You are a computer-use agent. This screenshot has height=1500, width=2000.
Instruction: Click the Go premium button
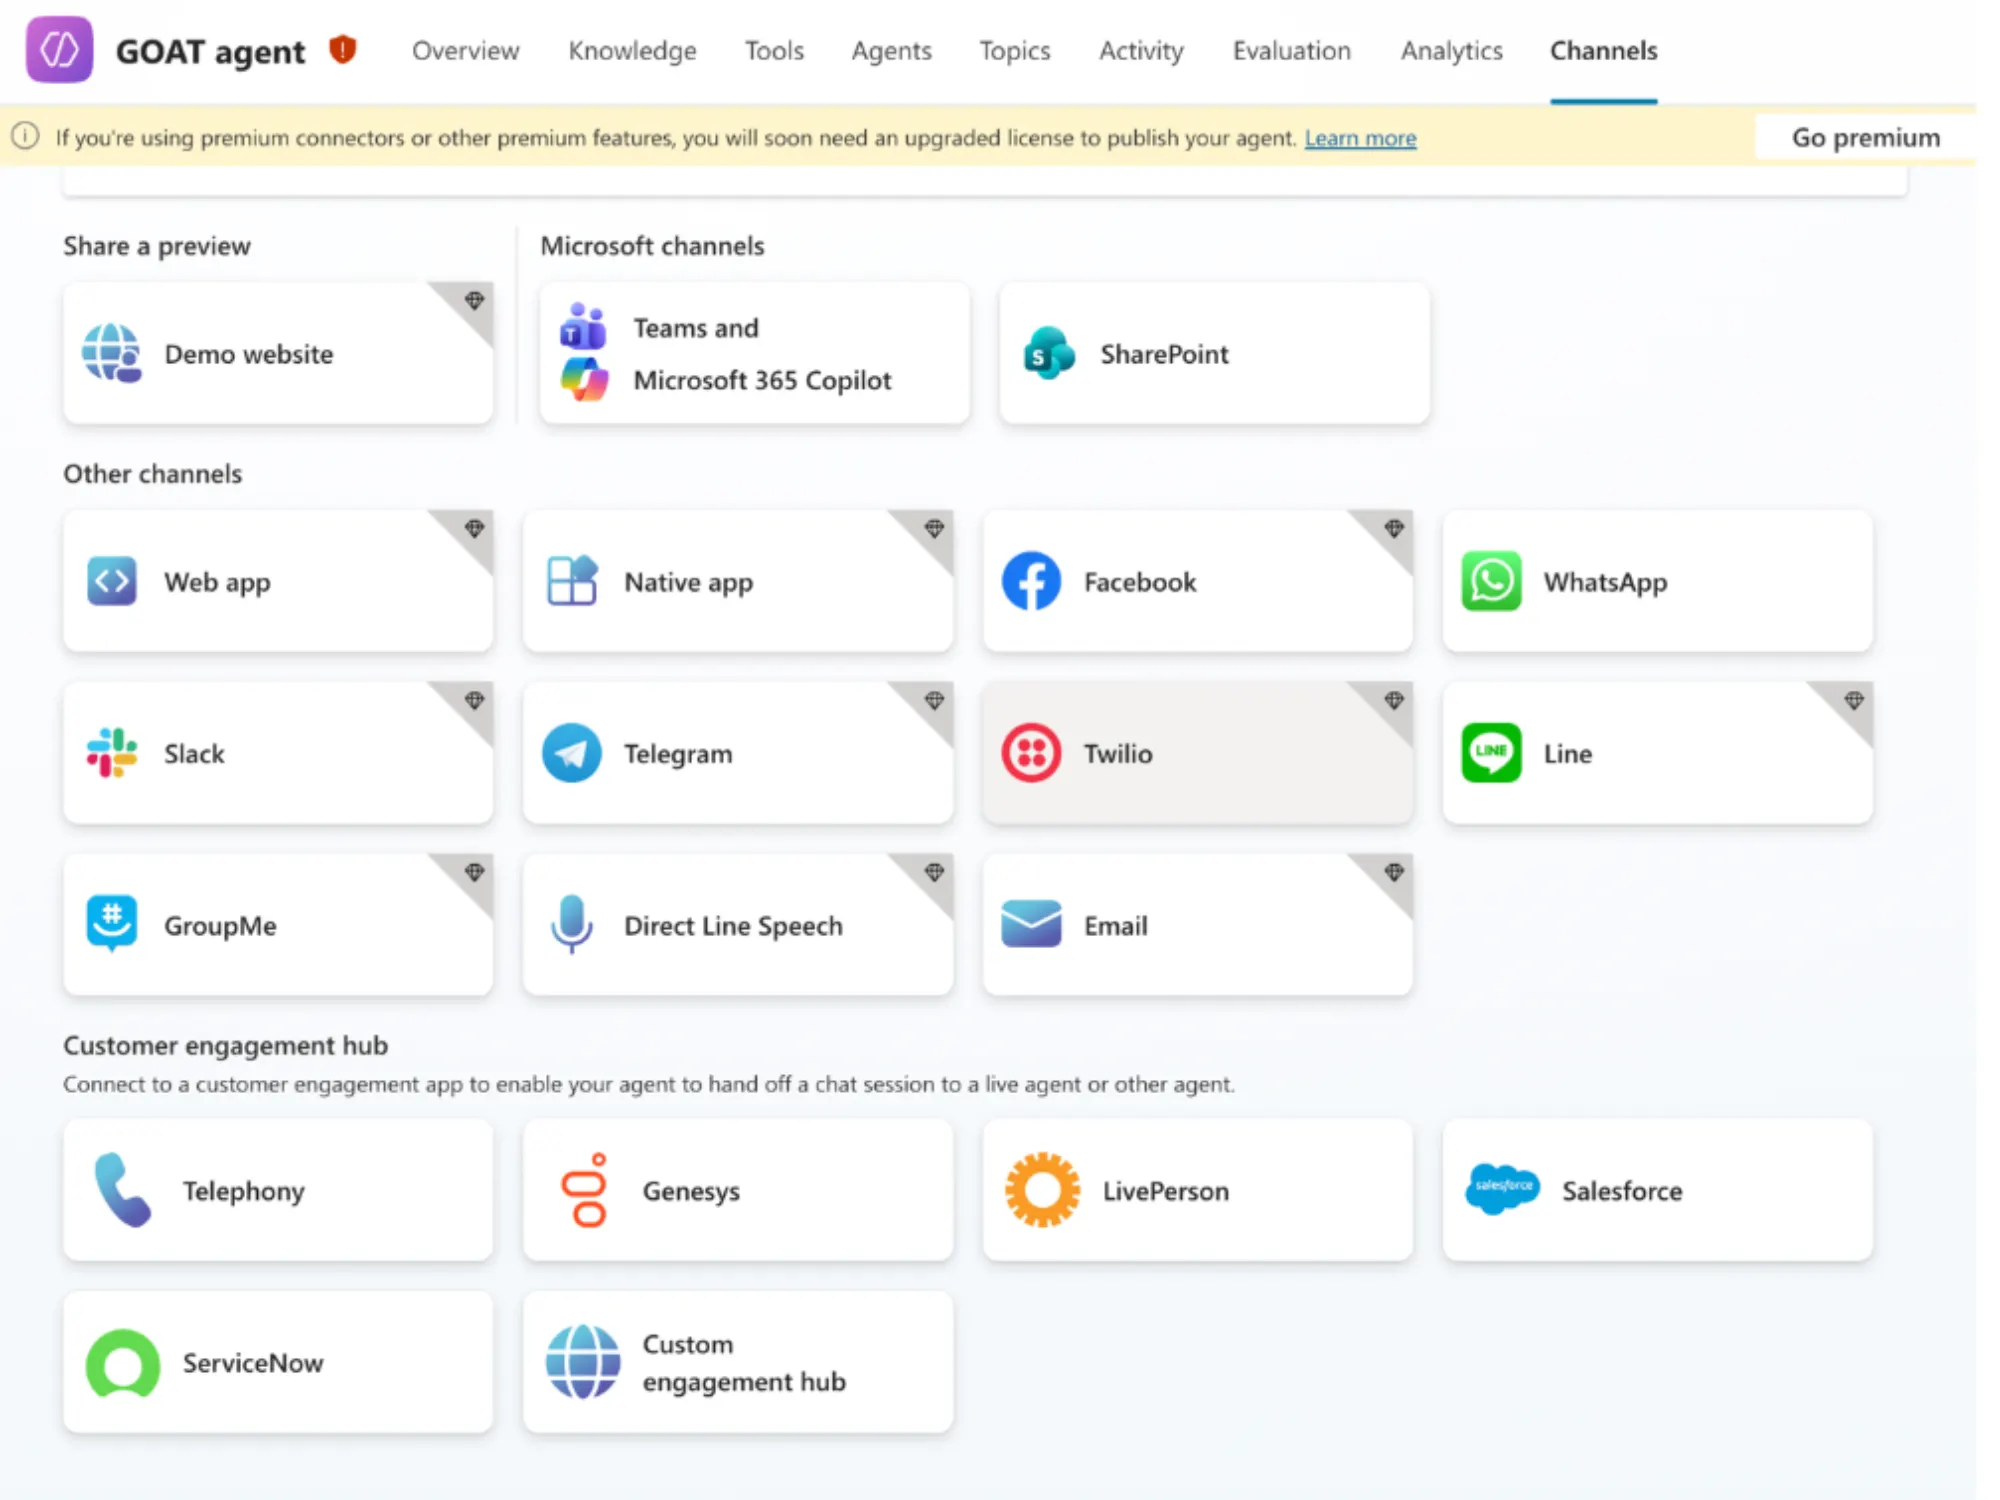point(1865,137)
